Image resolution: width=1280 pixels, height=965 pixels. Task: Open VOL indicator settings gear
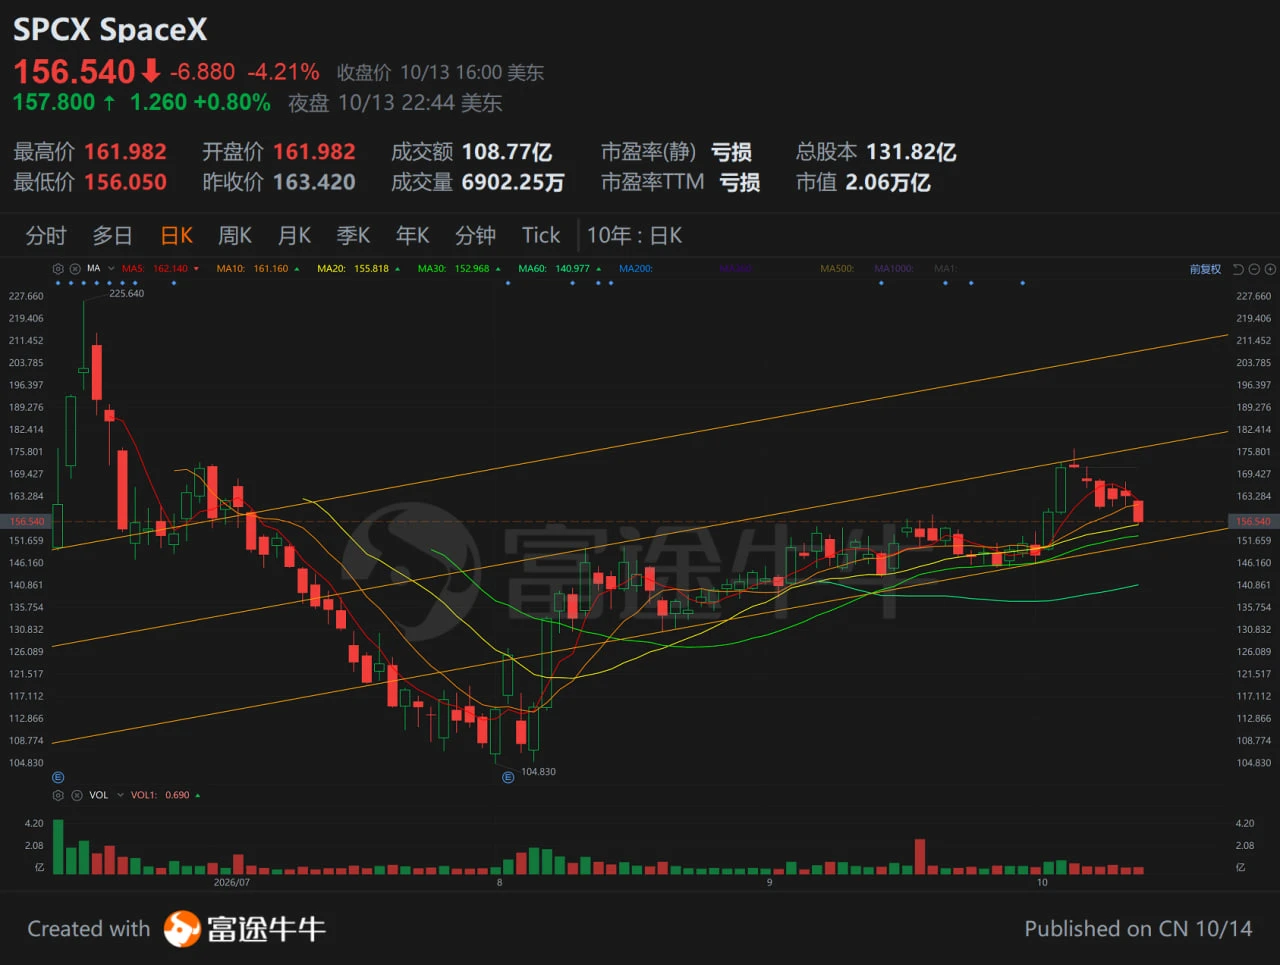[x=58, y=795]
